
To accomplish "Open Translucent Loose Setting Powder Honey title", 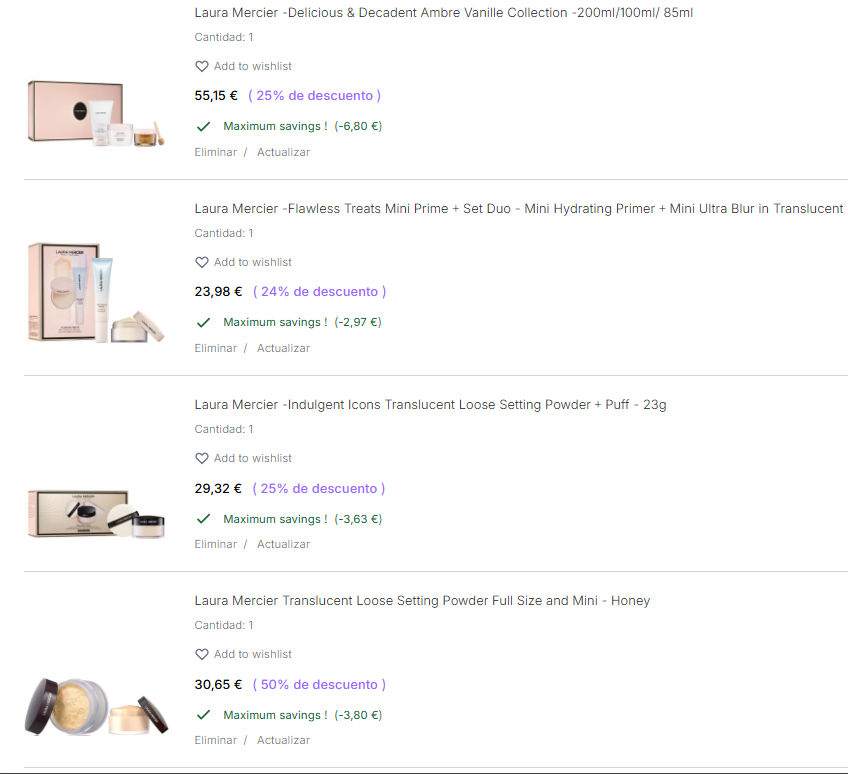I will click(x=422, y=600).
